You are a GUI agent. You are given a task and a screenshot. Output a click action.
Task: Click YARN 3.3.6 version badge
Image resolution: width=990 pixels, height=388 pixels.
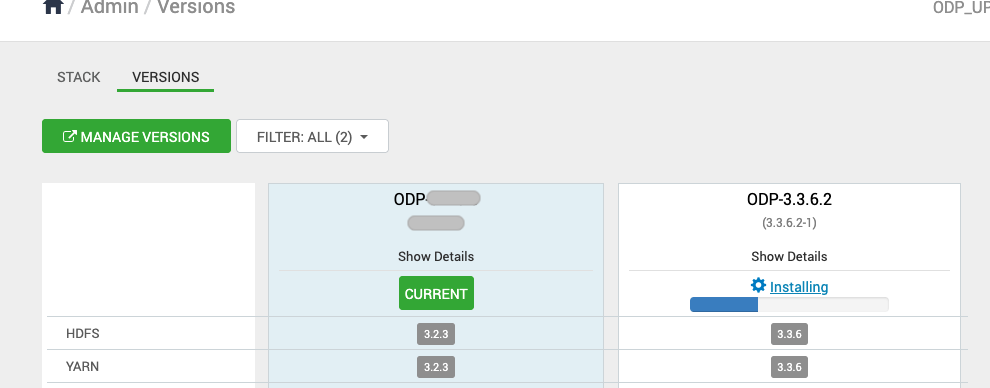[789, 367]
